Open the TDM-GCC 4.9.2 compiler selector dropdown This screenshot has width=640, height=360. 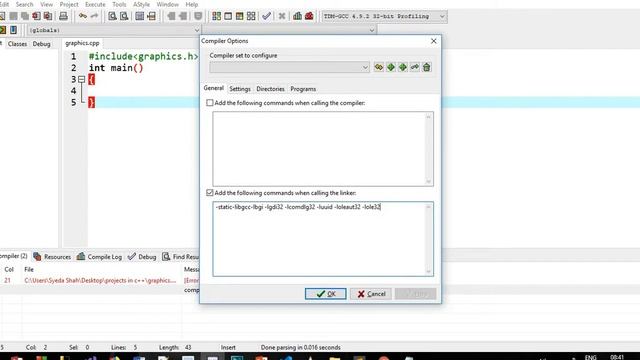coord(384,16)
